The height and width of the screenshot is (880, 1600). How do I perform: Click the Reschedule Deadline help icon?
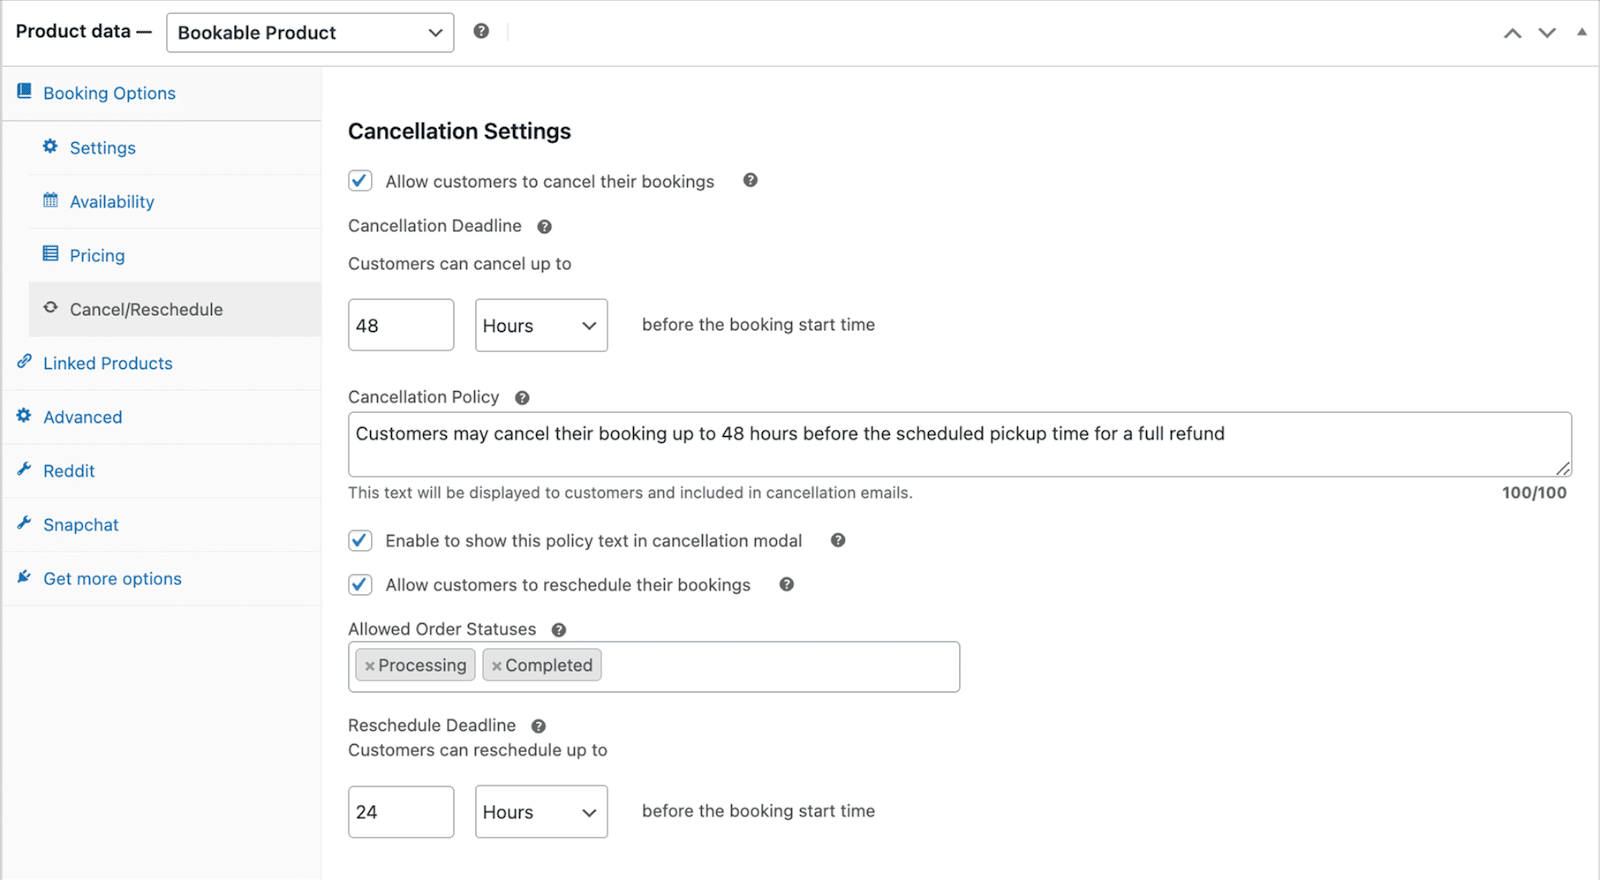(538, 726)
